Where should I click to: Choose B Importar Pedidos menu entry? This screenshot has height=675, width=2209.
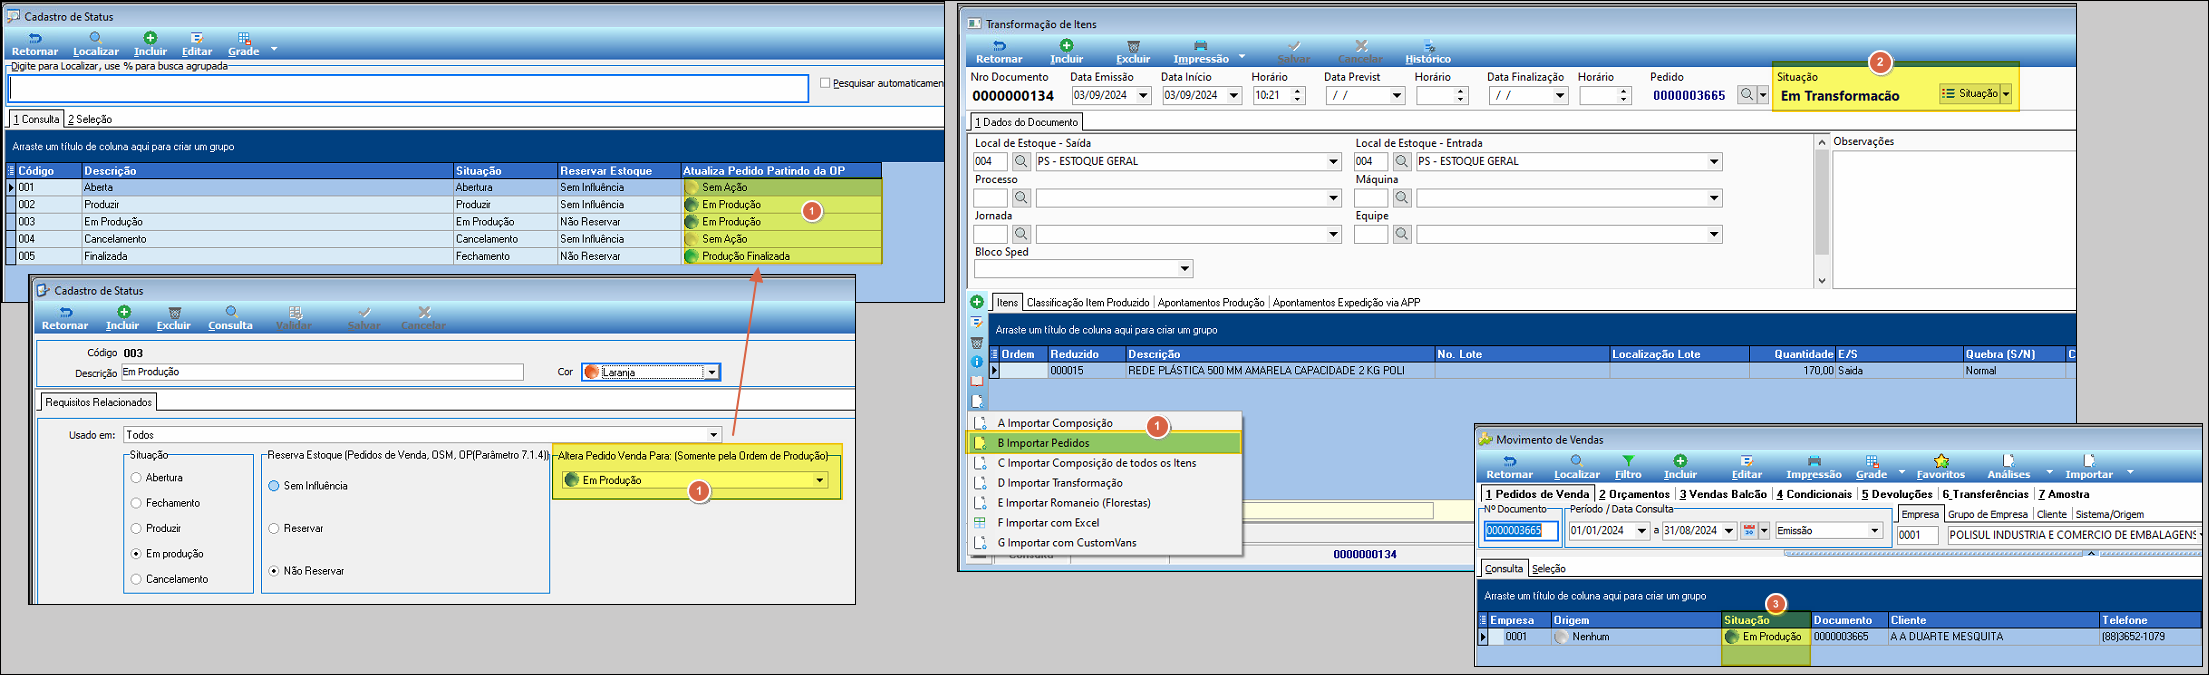coord(1043,443)
